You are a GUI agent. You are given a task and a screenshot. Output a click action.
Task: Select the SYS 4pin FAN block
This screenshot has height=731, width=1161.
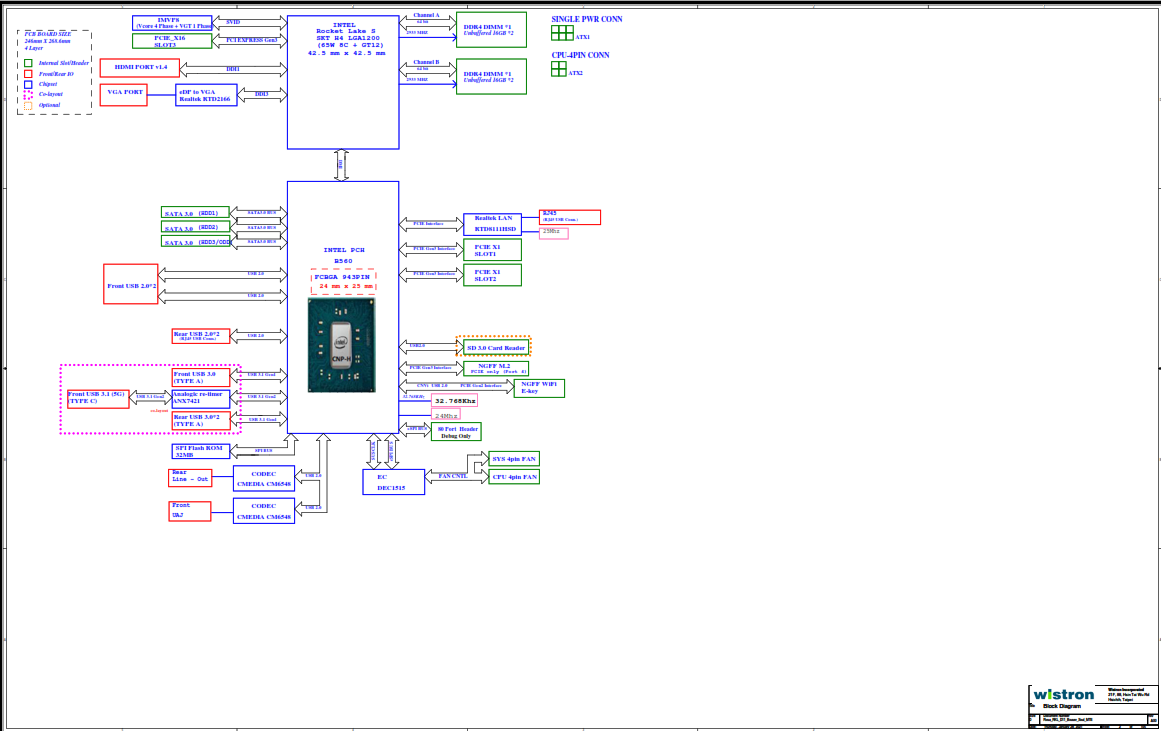coord(514,459)
